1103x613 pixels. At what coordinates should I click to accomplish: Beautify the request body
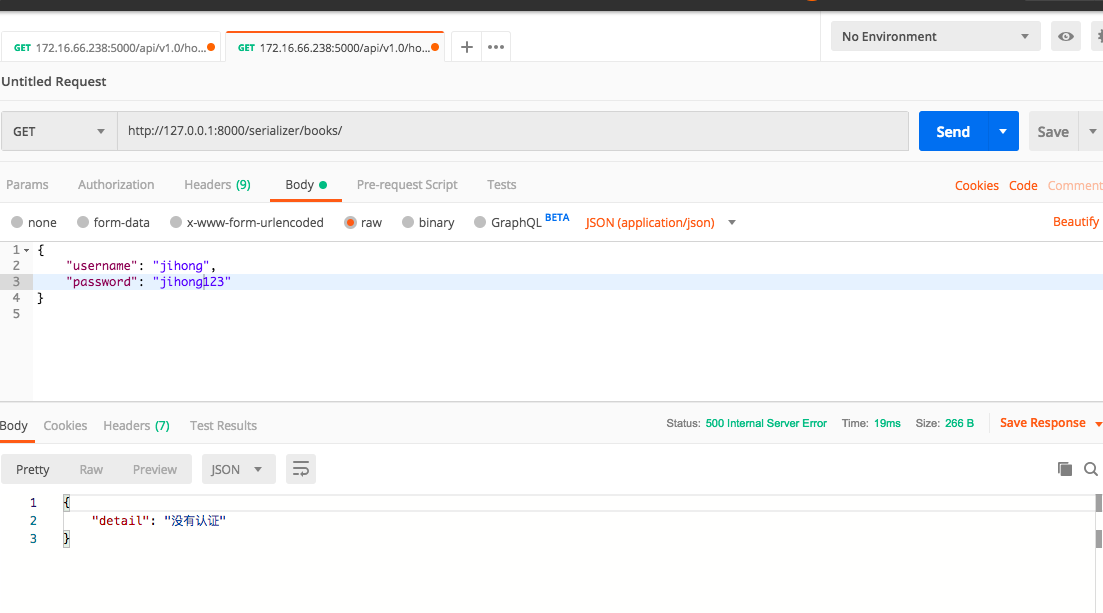1076,222
